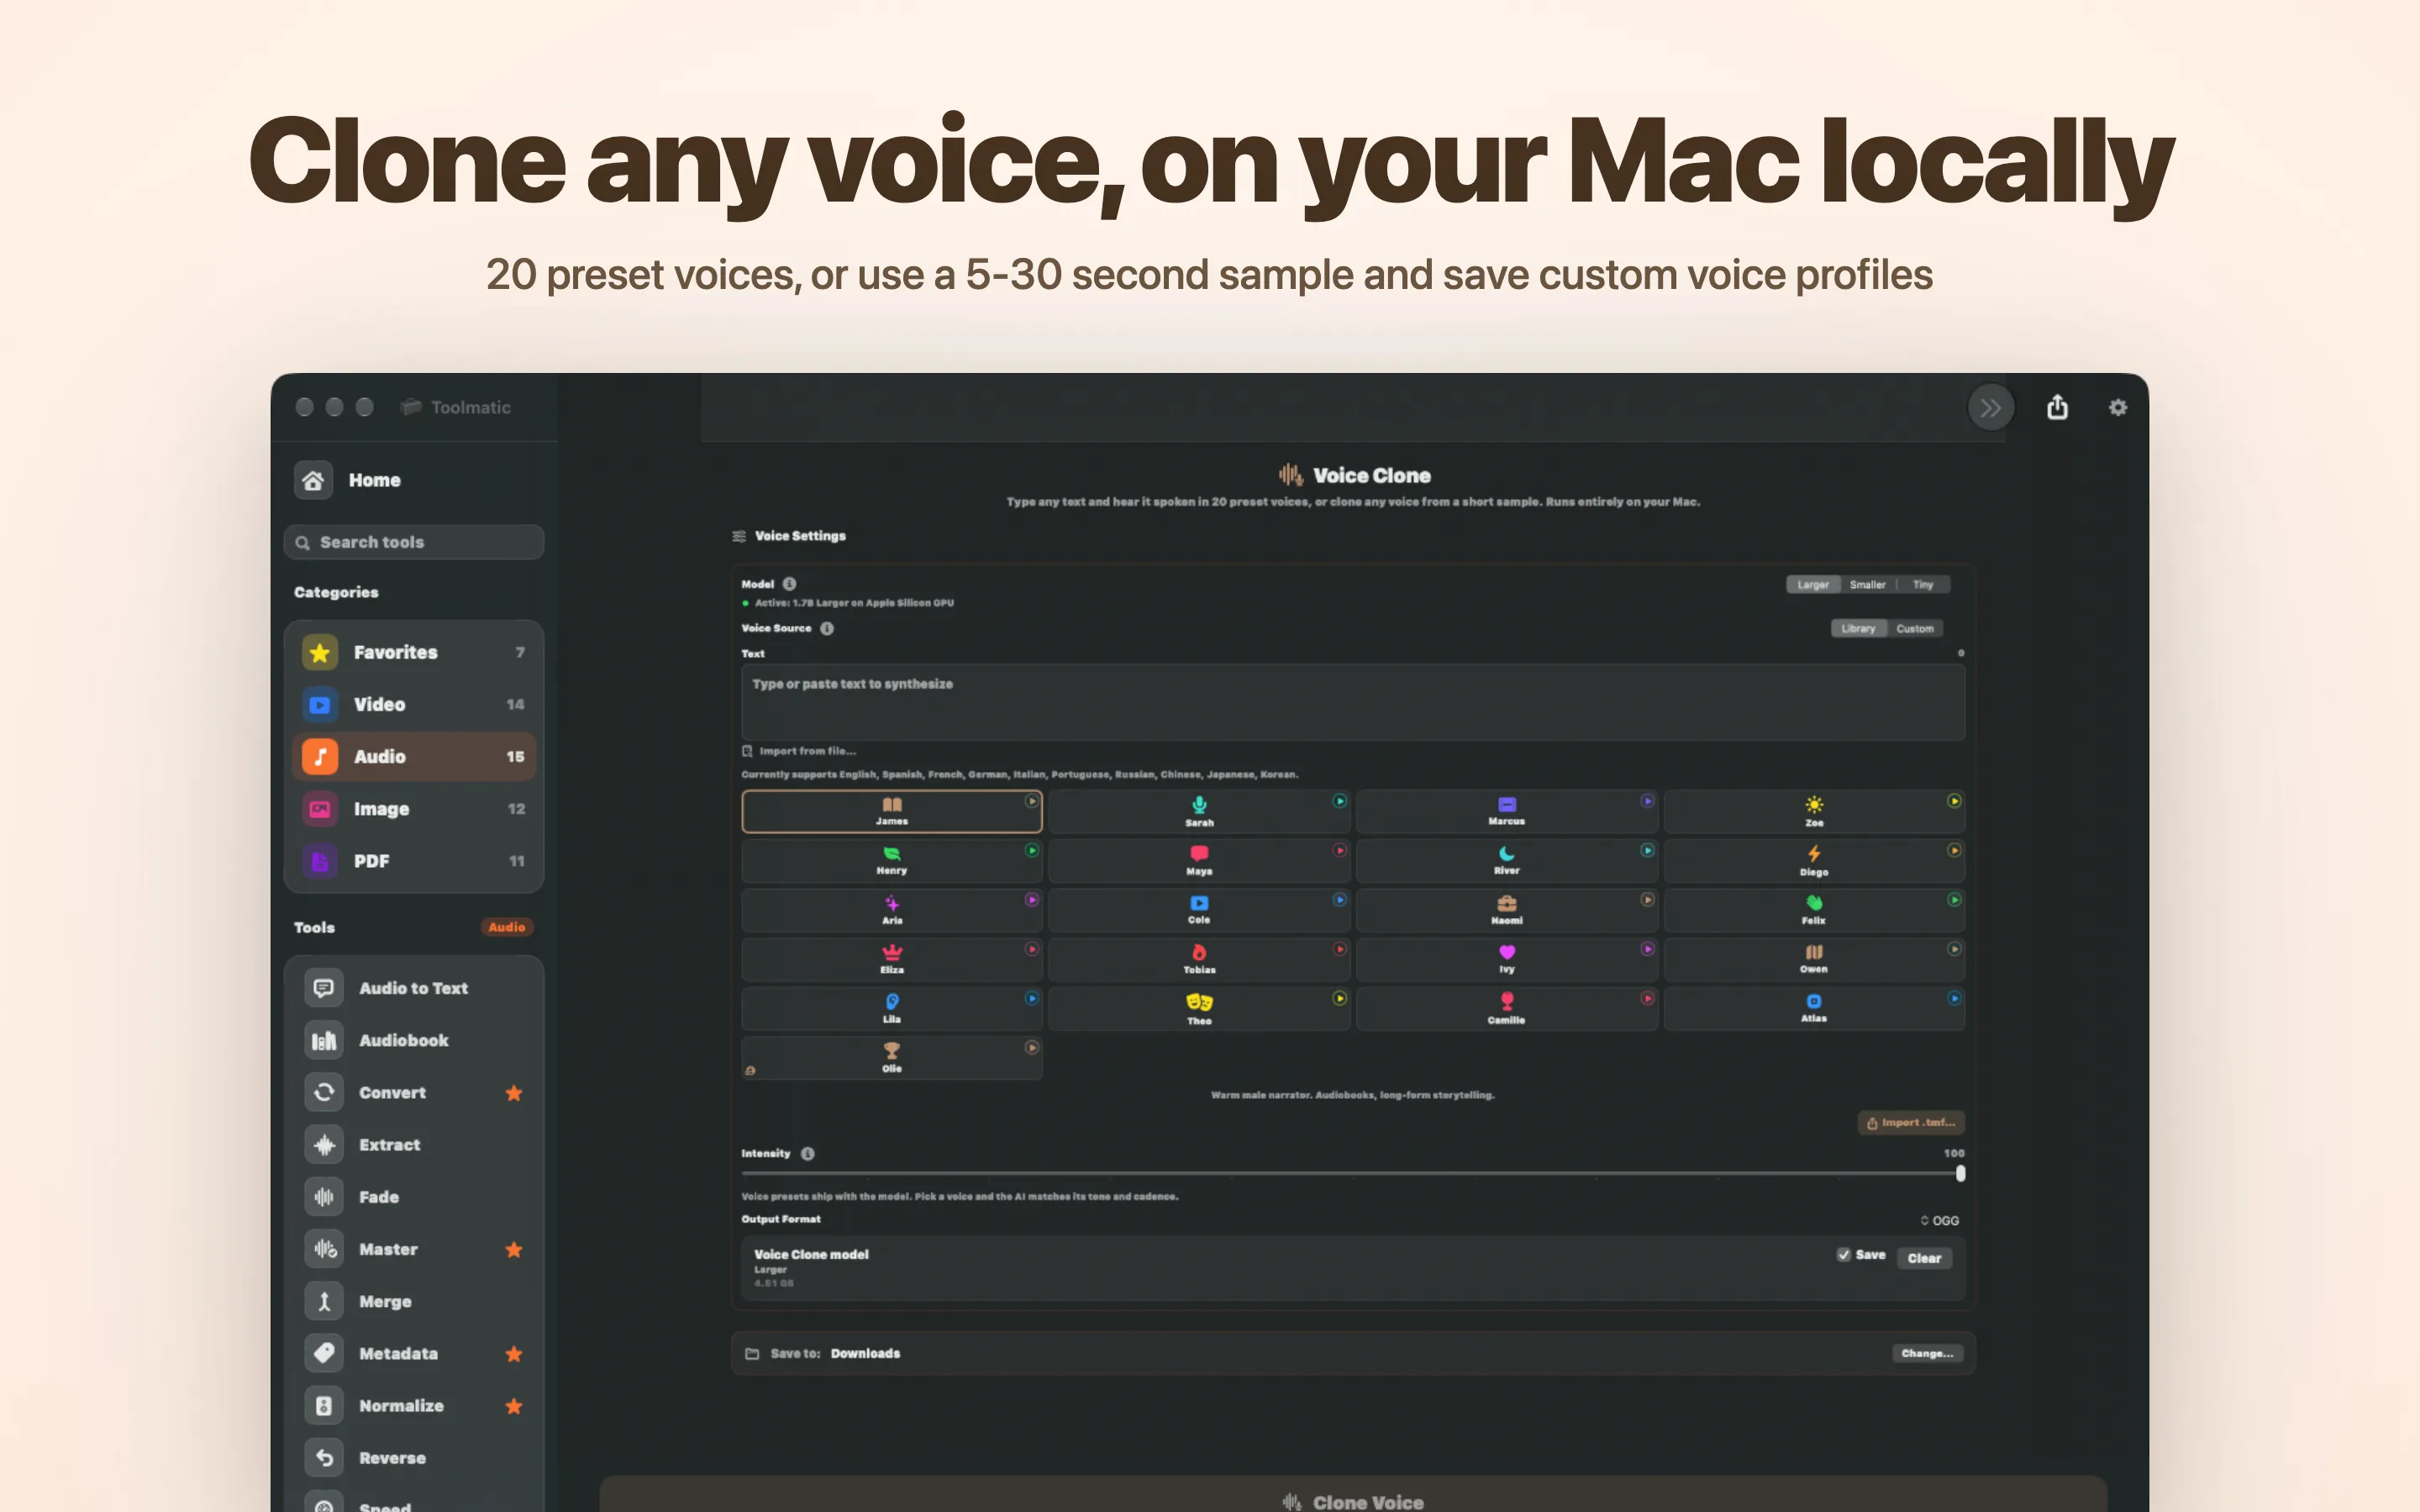
Task: Open the Reverse tool
Action: [x=414, y=1458]
